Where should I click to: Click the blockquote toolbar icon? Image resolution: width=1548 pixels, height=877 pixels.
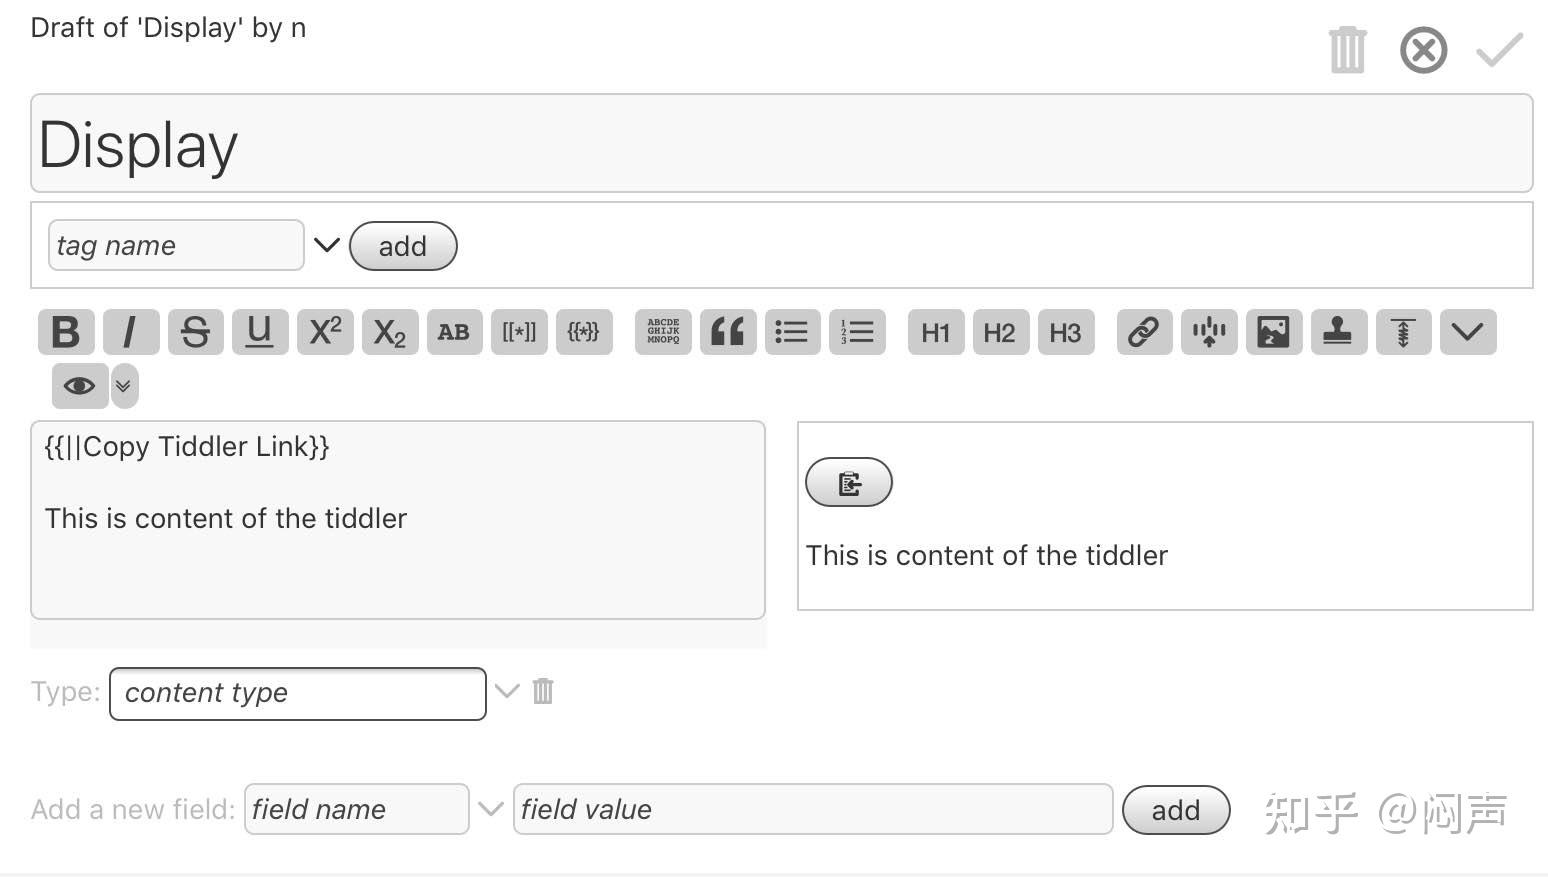[x=727, y=332]
